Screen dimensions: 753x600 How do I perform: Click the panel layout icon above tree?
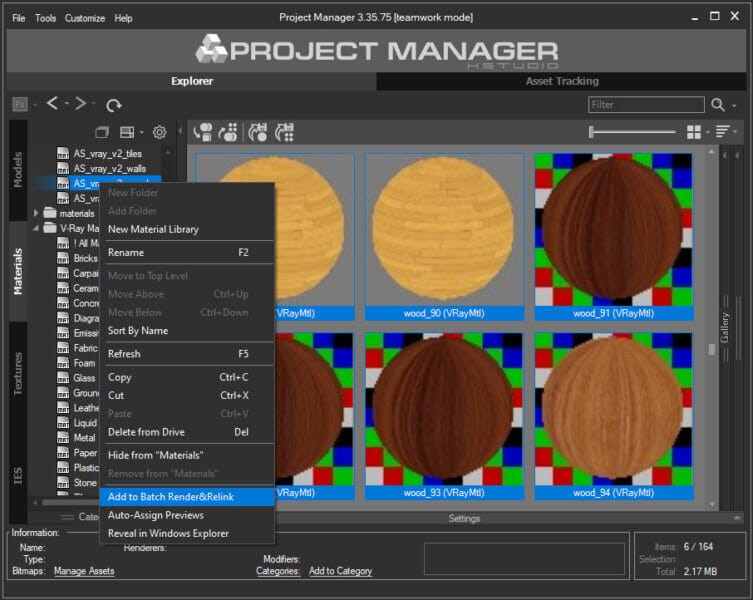click(127, 132)
